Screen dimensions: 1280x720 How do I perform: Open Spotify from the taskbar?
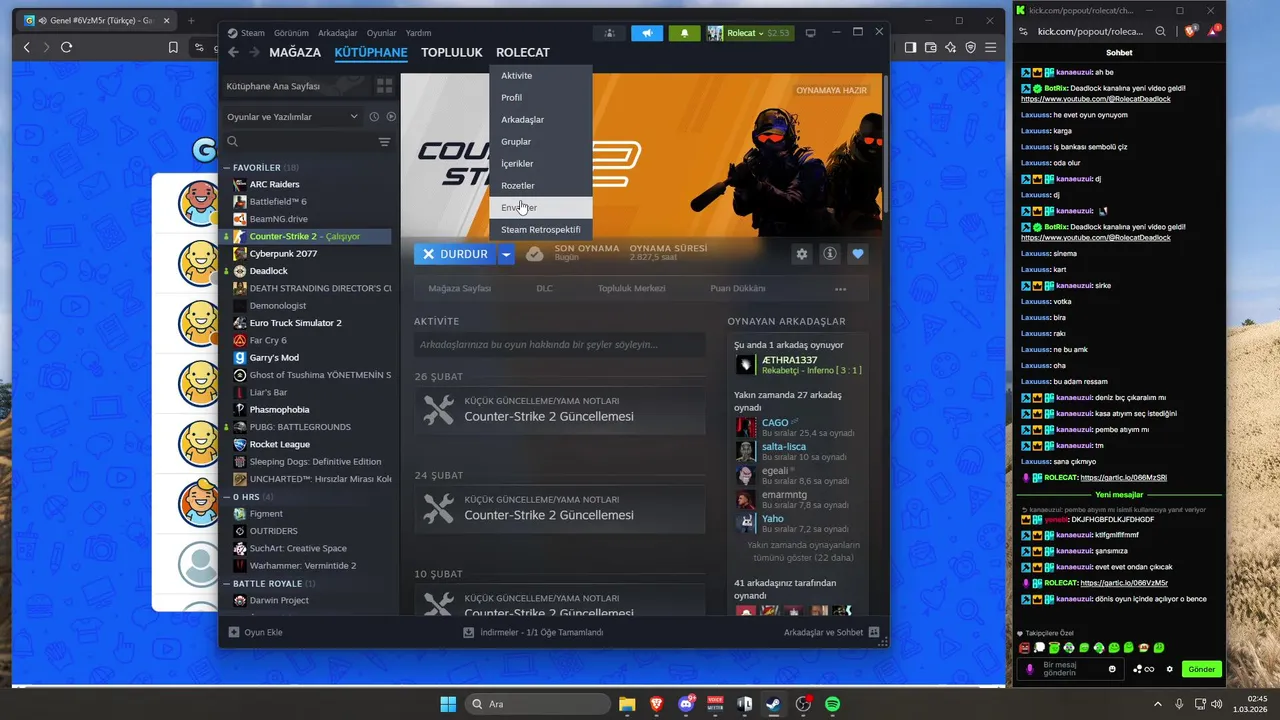point(832,704)
